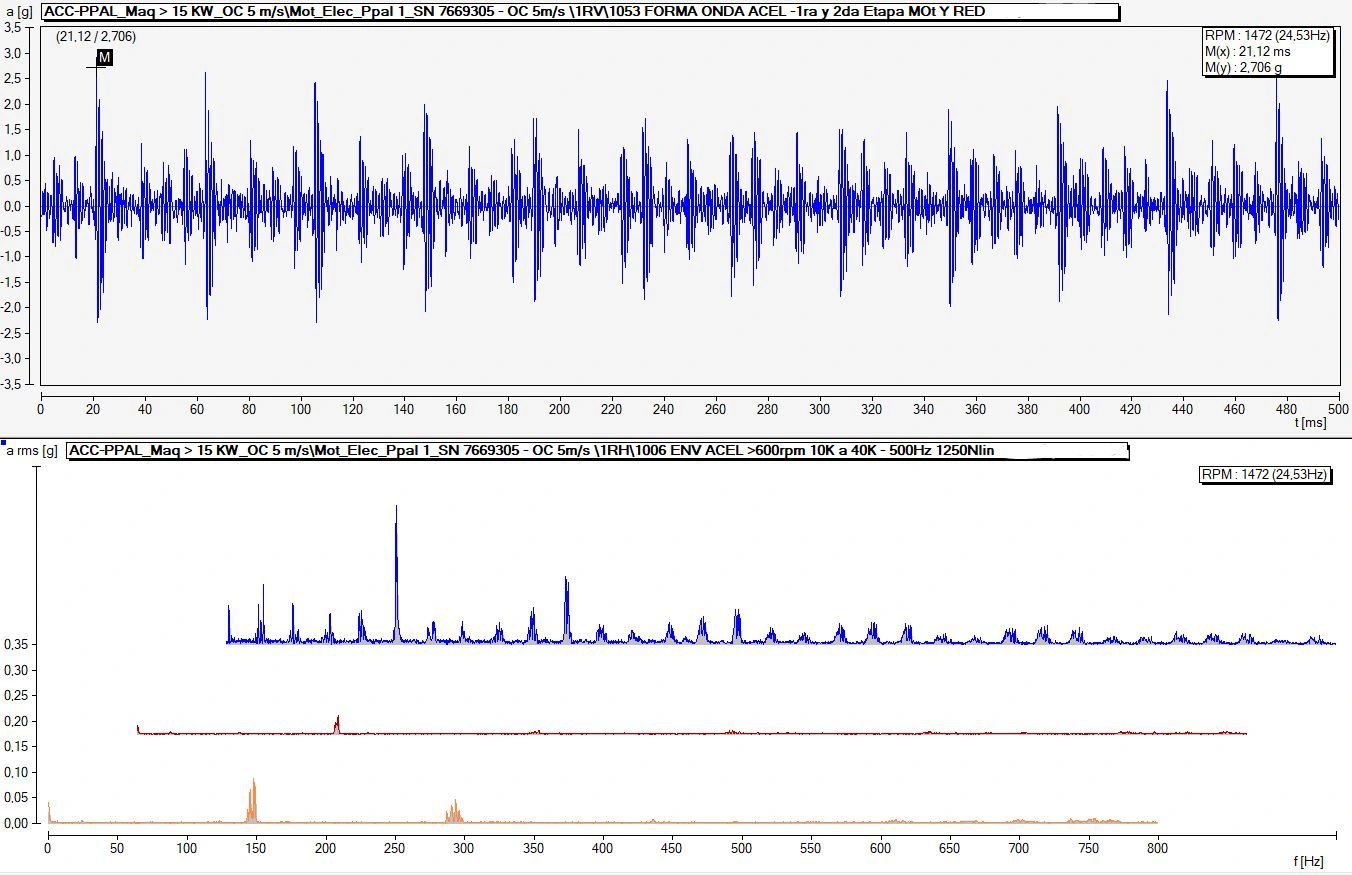Screen dimensions: 1352x875
Task: Click the 'a rms [g]' spectrum axis label
Action: (x=34, y=451)
